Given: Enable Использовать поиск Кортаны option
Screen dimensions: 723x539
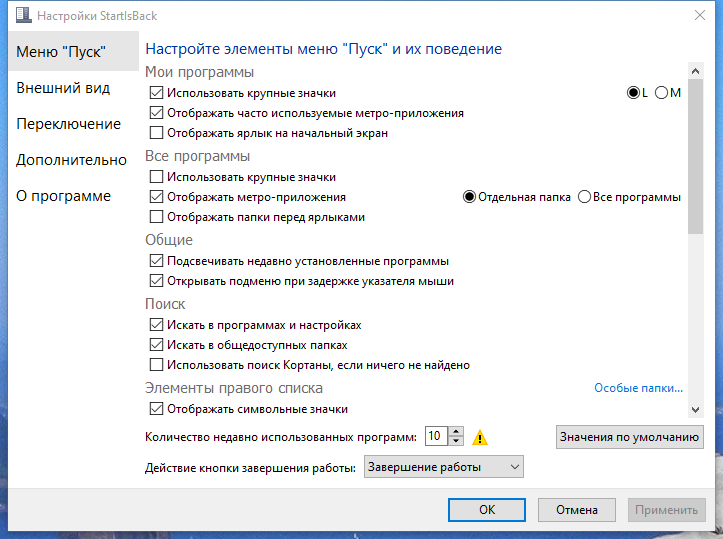Looking at the screenshot, I should [x=156, y=365].
